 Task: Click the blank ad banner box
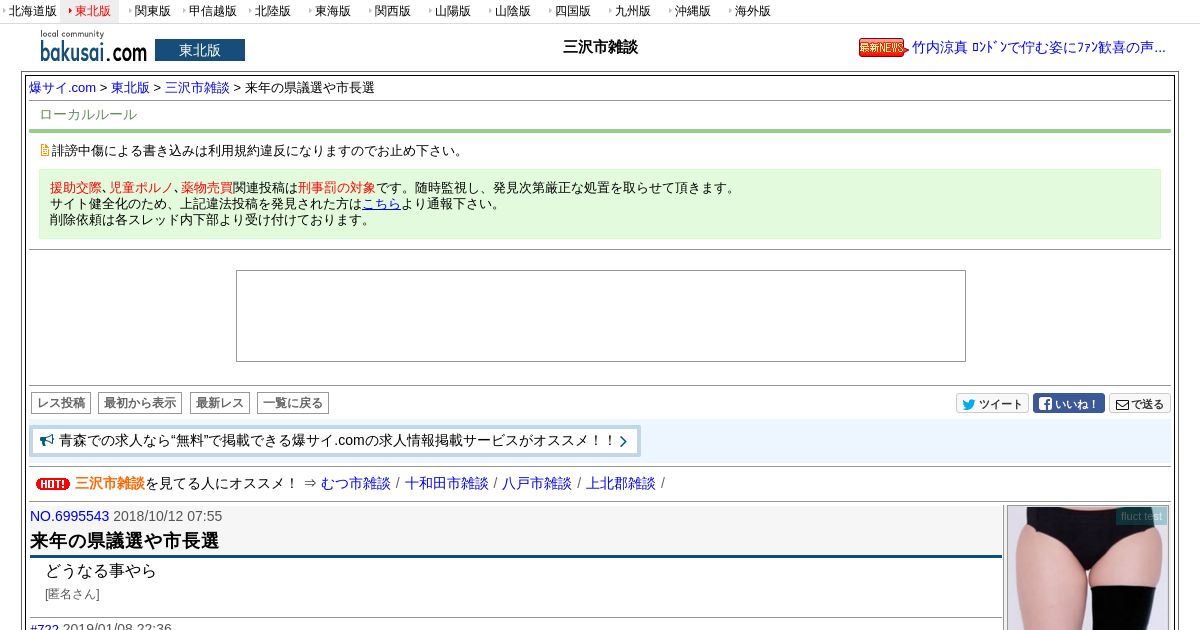pos(601,316)
